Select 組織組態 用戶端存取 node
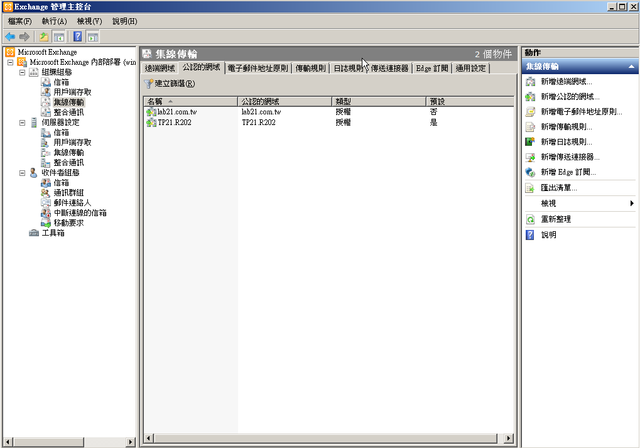The width and height of the screenshot is (640, 448). [72, 92]
